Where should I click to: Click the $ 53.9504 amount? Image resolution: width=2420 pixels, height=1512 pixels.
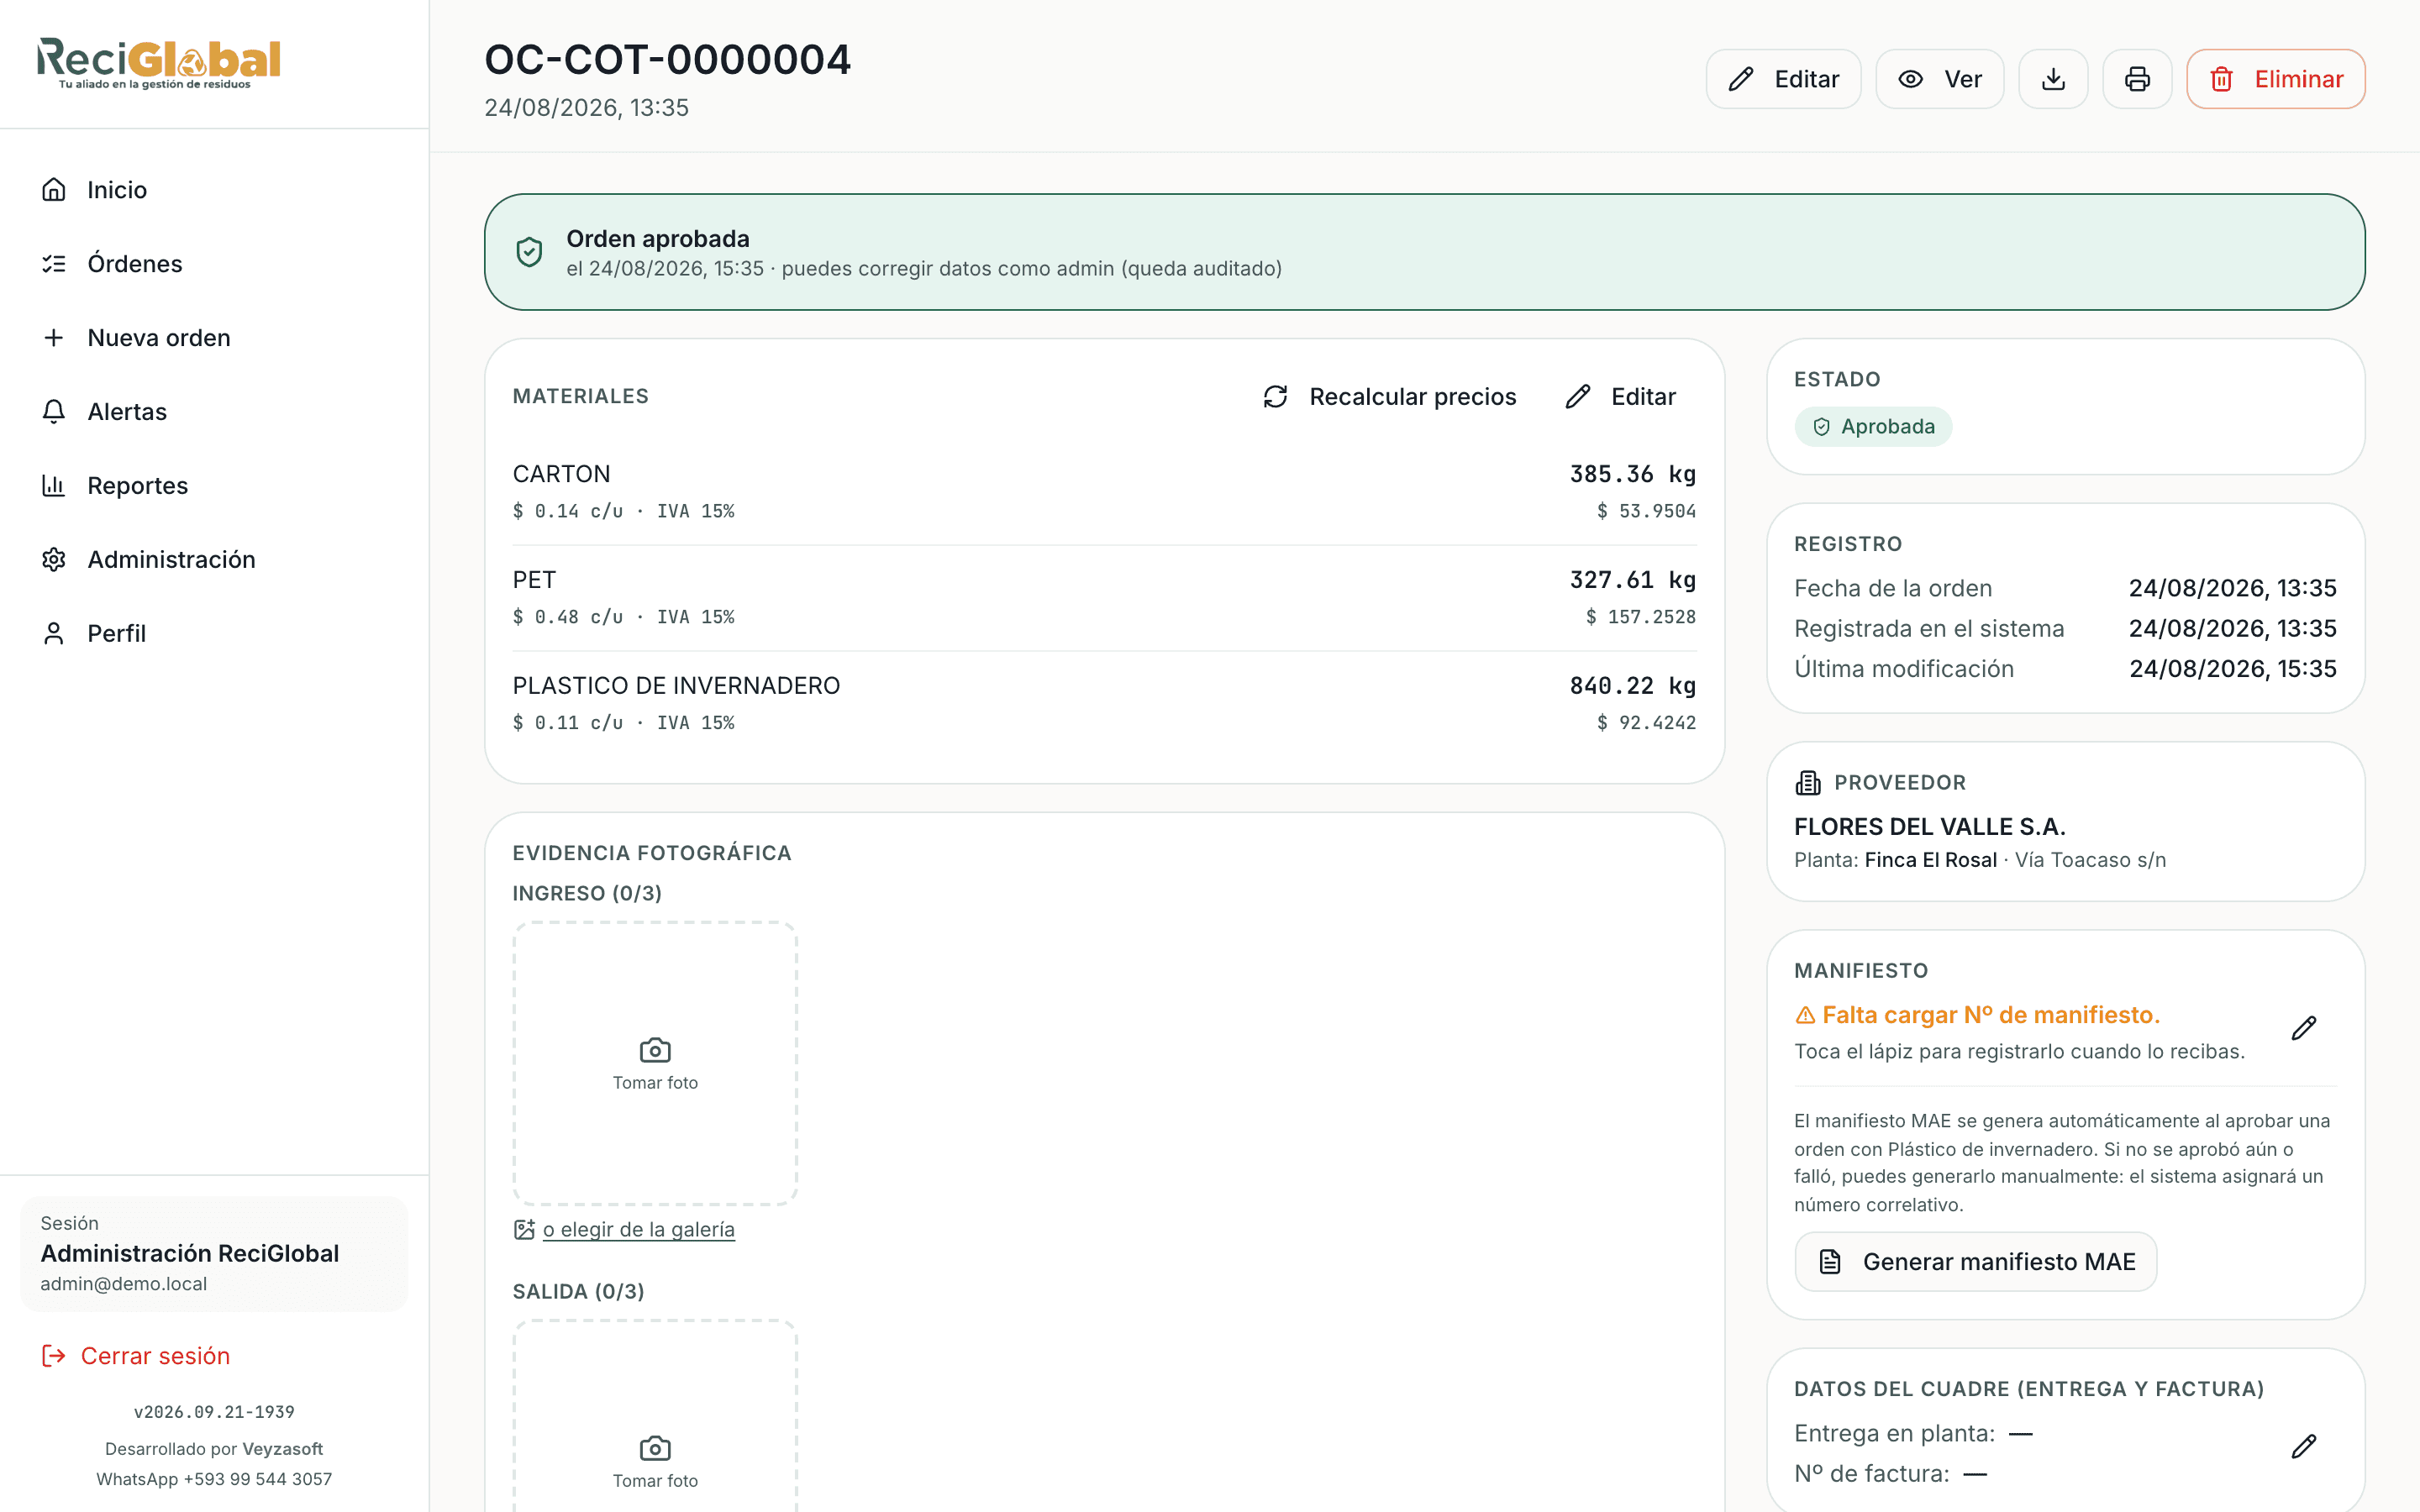tap(1646, 511)
